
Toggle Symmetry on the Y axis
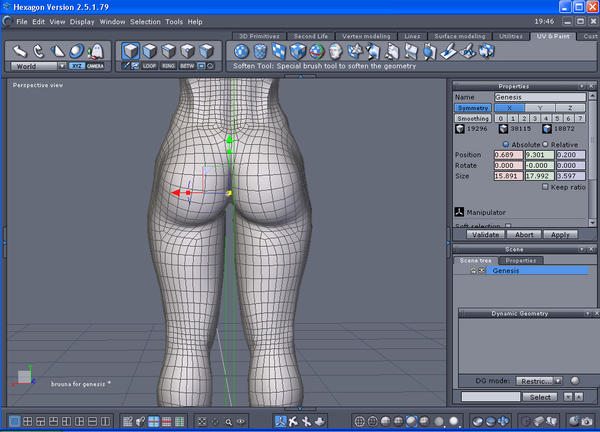click(x=540, y=107)
